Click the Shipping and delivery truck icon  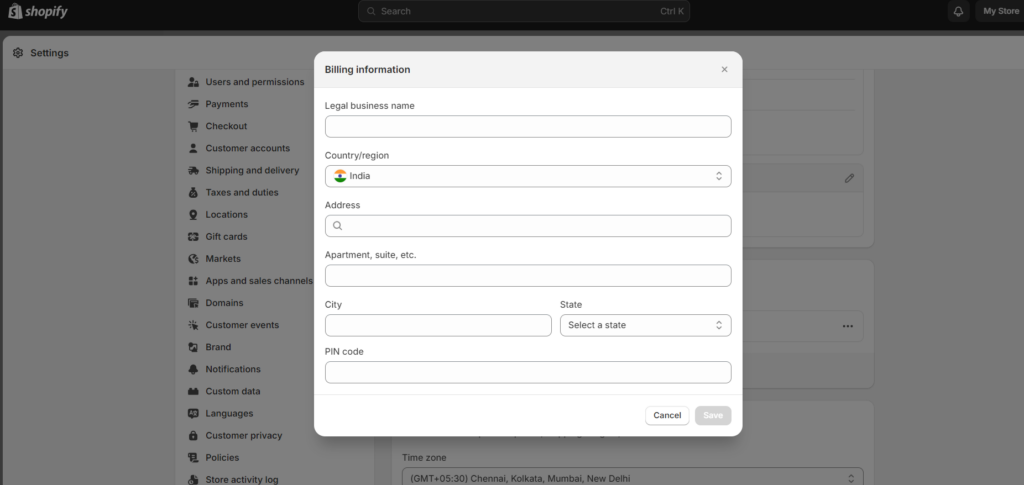[193, 170]
